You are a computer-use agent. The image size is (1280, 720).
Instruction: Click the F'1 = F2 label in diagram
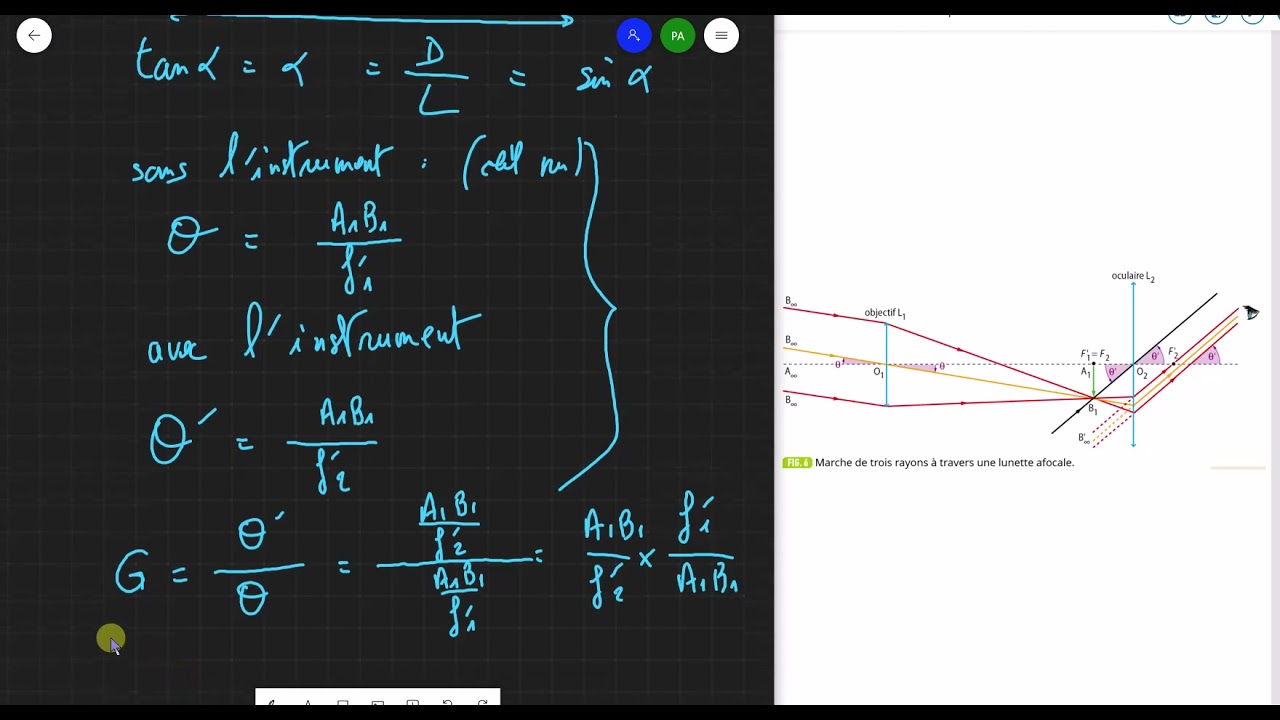[x=1095, y=355]
